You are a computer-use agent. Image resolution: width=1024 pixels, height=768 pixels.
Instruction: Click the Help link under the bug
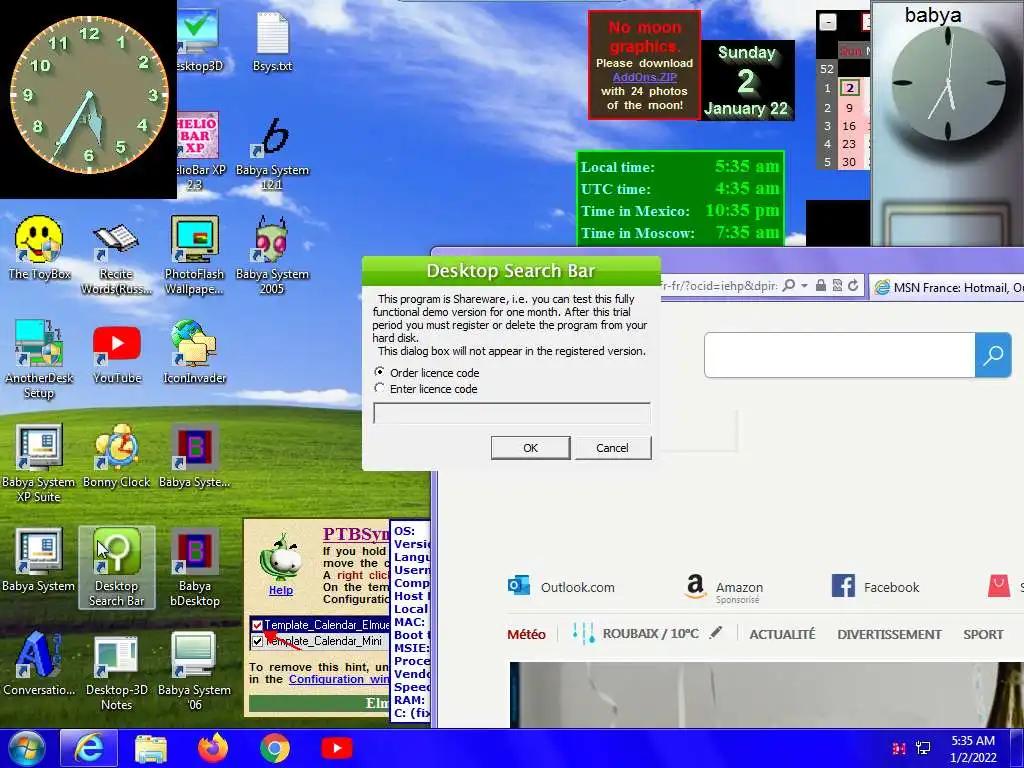[x=281, y=590]
